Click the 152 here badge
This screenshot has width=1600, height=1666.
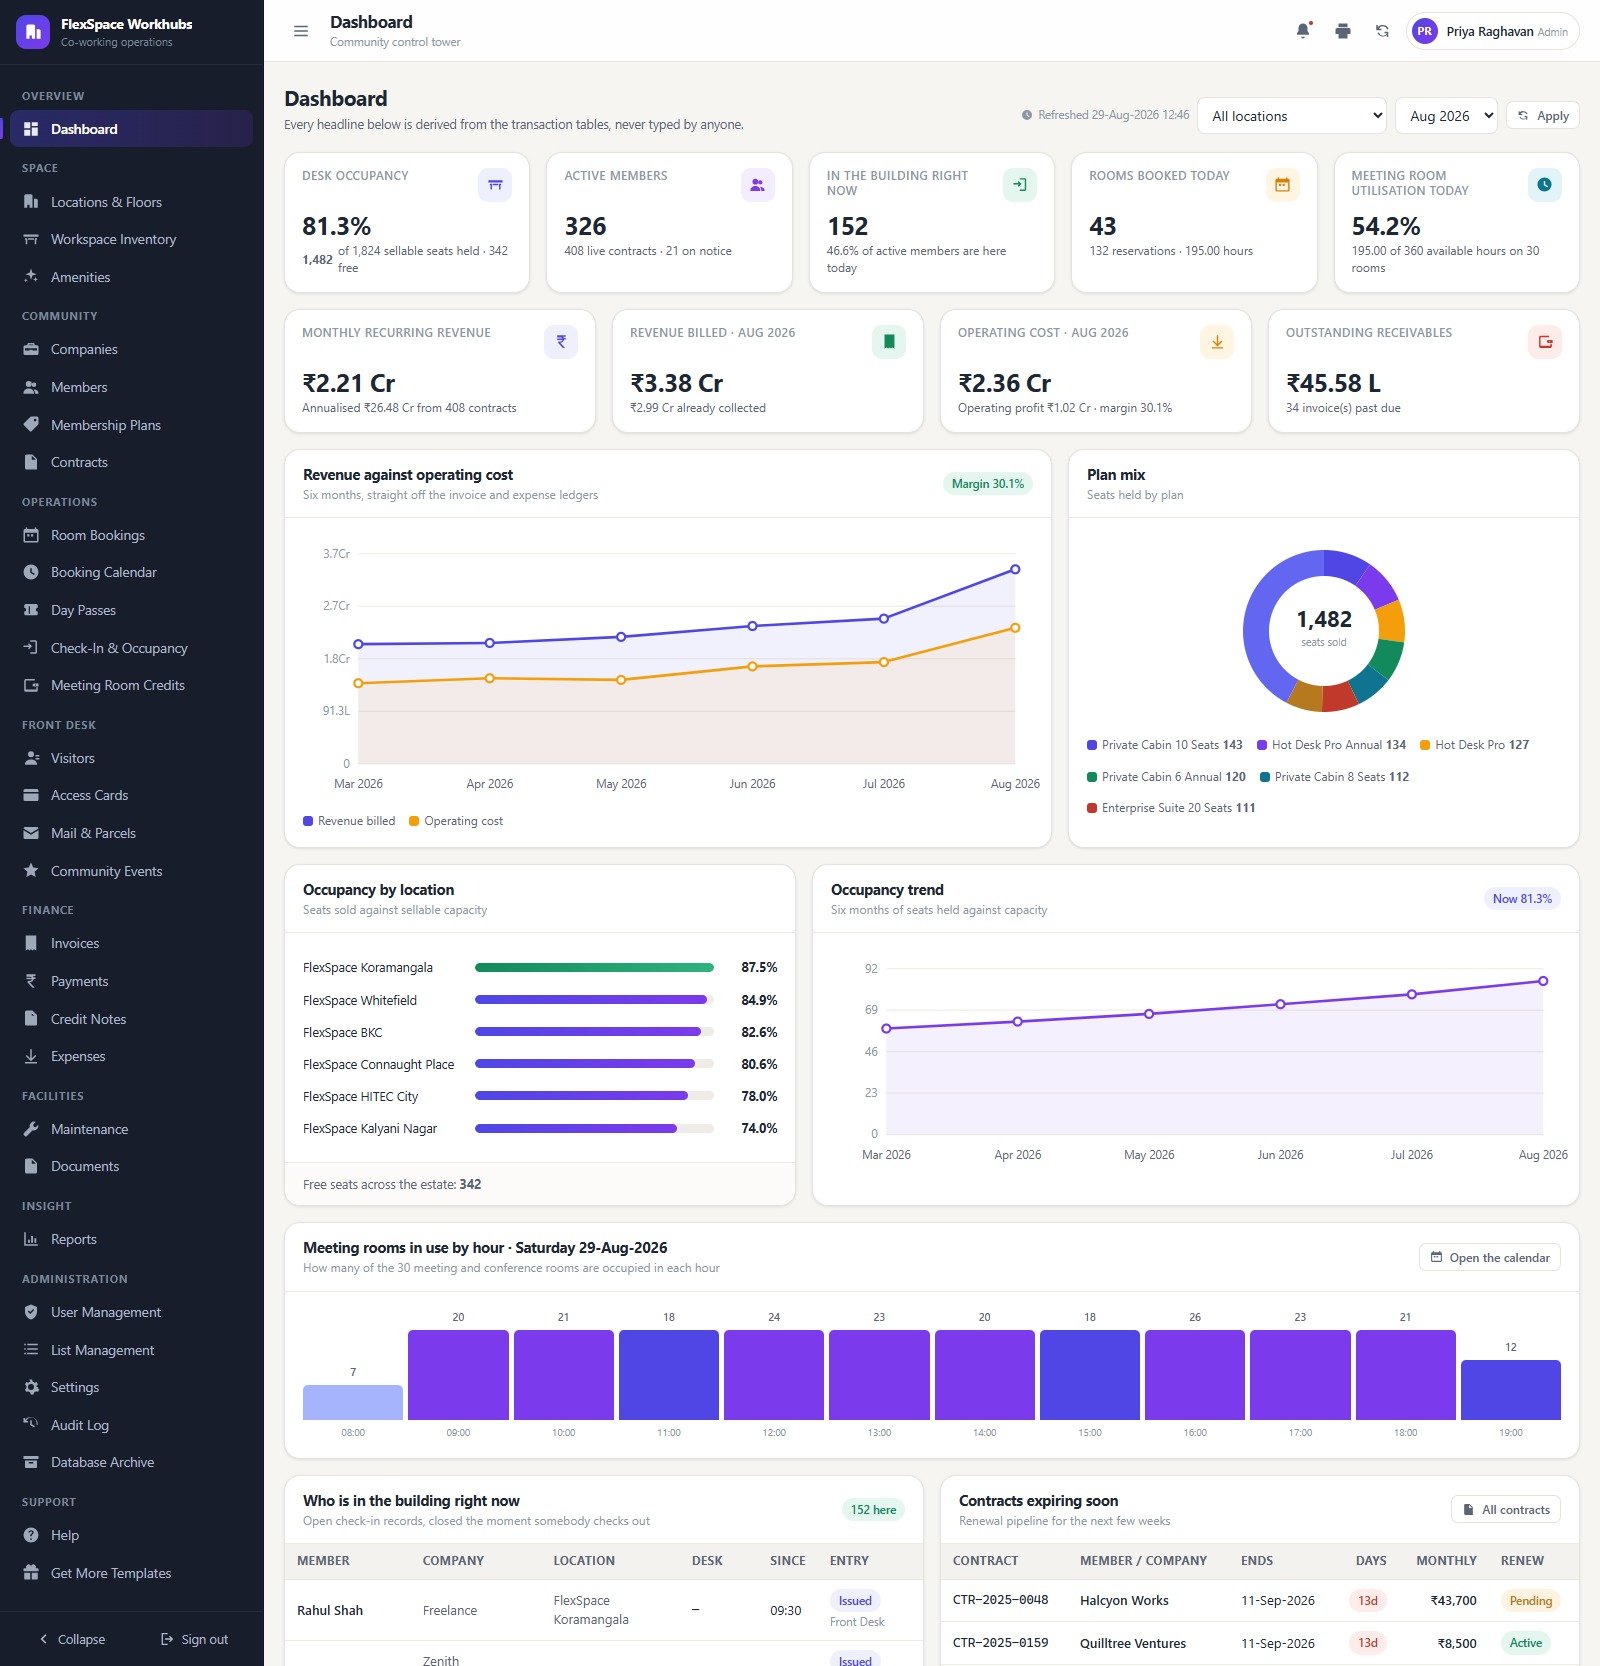pos(873,1510)
